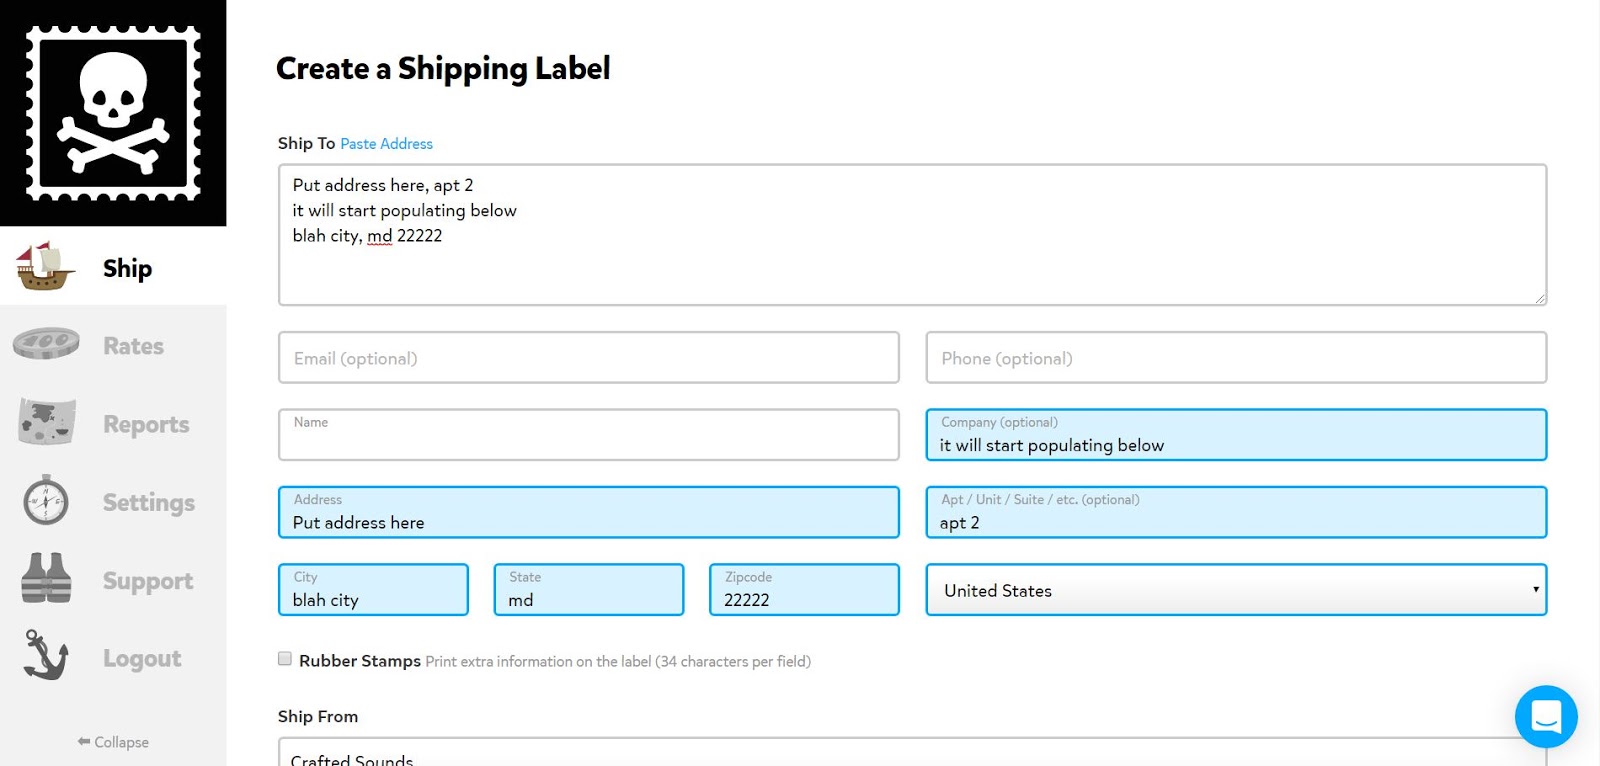Image resolution: width=1600 pixels, height=766 pixels.
Task: Click the life jacket Support icon
Action: click(x=46, y=579)
